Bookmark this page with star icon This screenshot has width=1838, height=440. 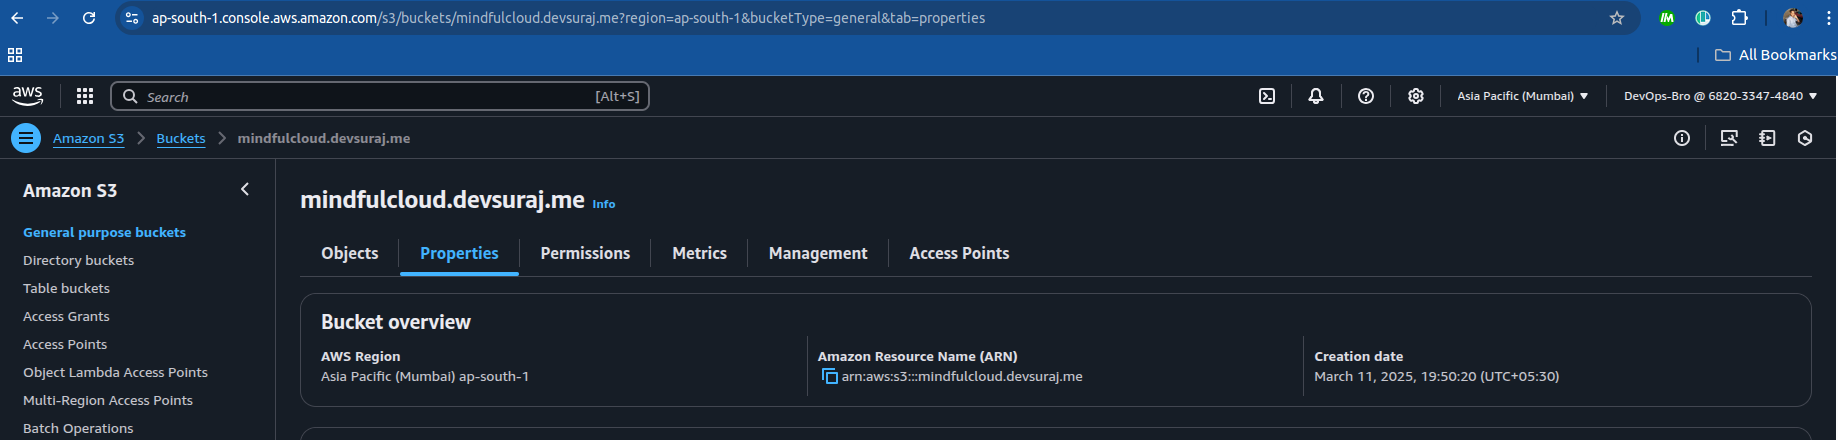[1617, 18]
